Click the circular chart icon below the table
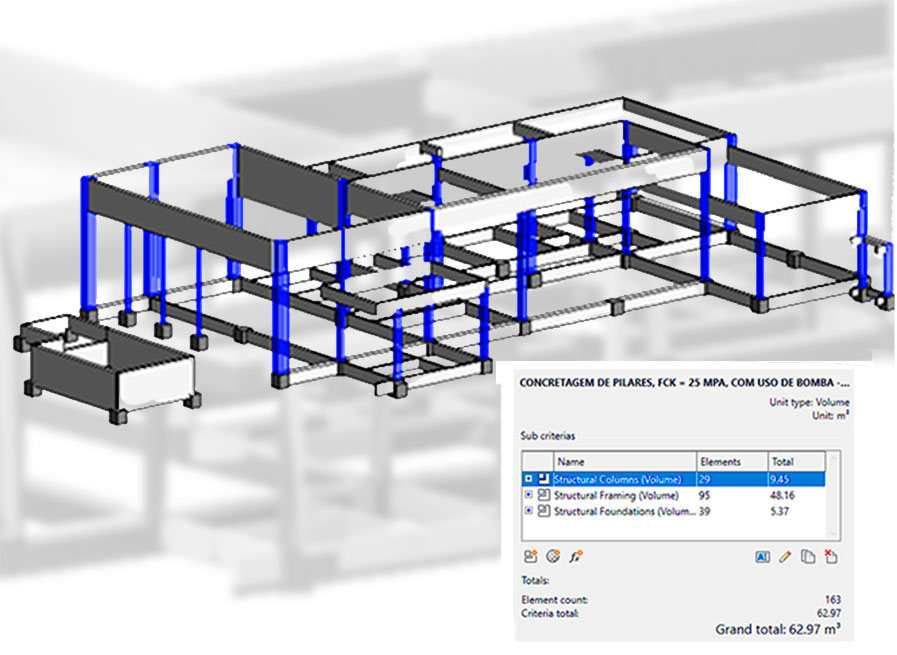897x655 pixels. 552,556
